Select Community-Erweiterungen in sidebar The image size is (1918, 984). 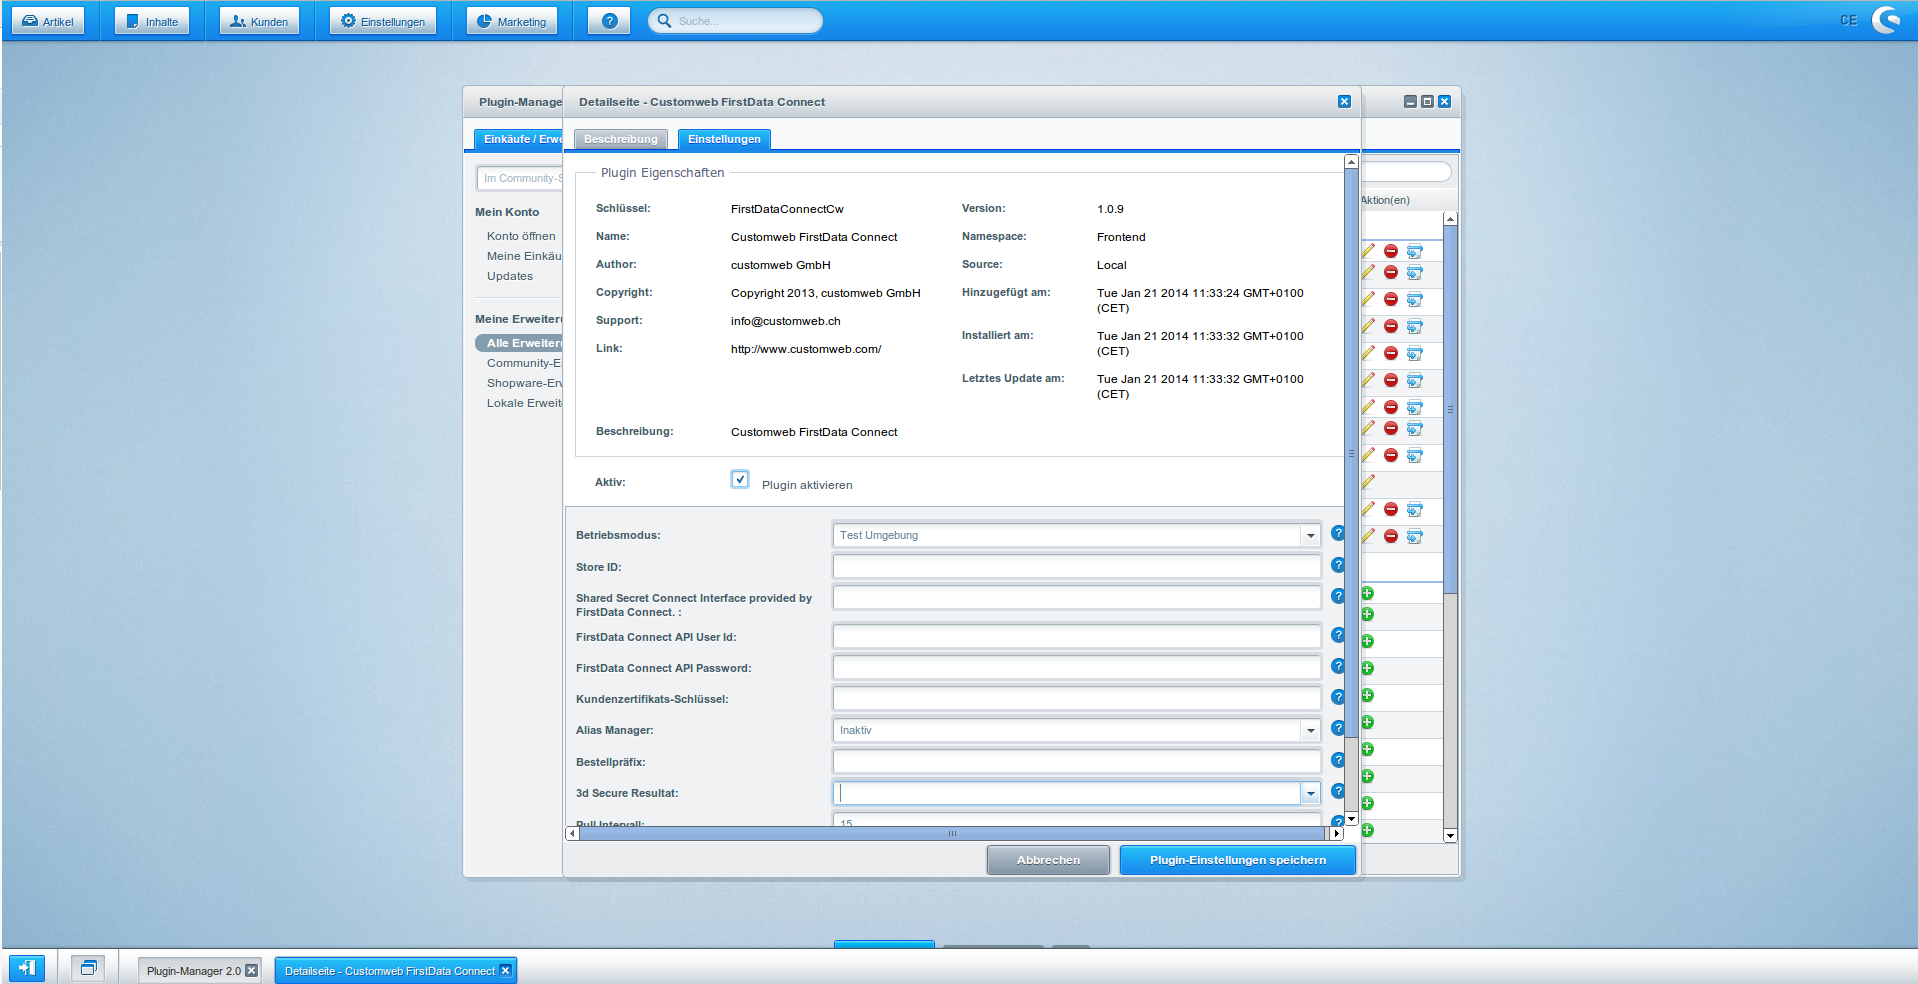coord(524,363)
